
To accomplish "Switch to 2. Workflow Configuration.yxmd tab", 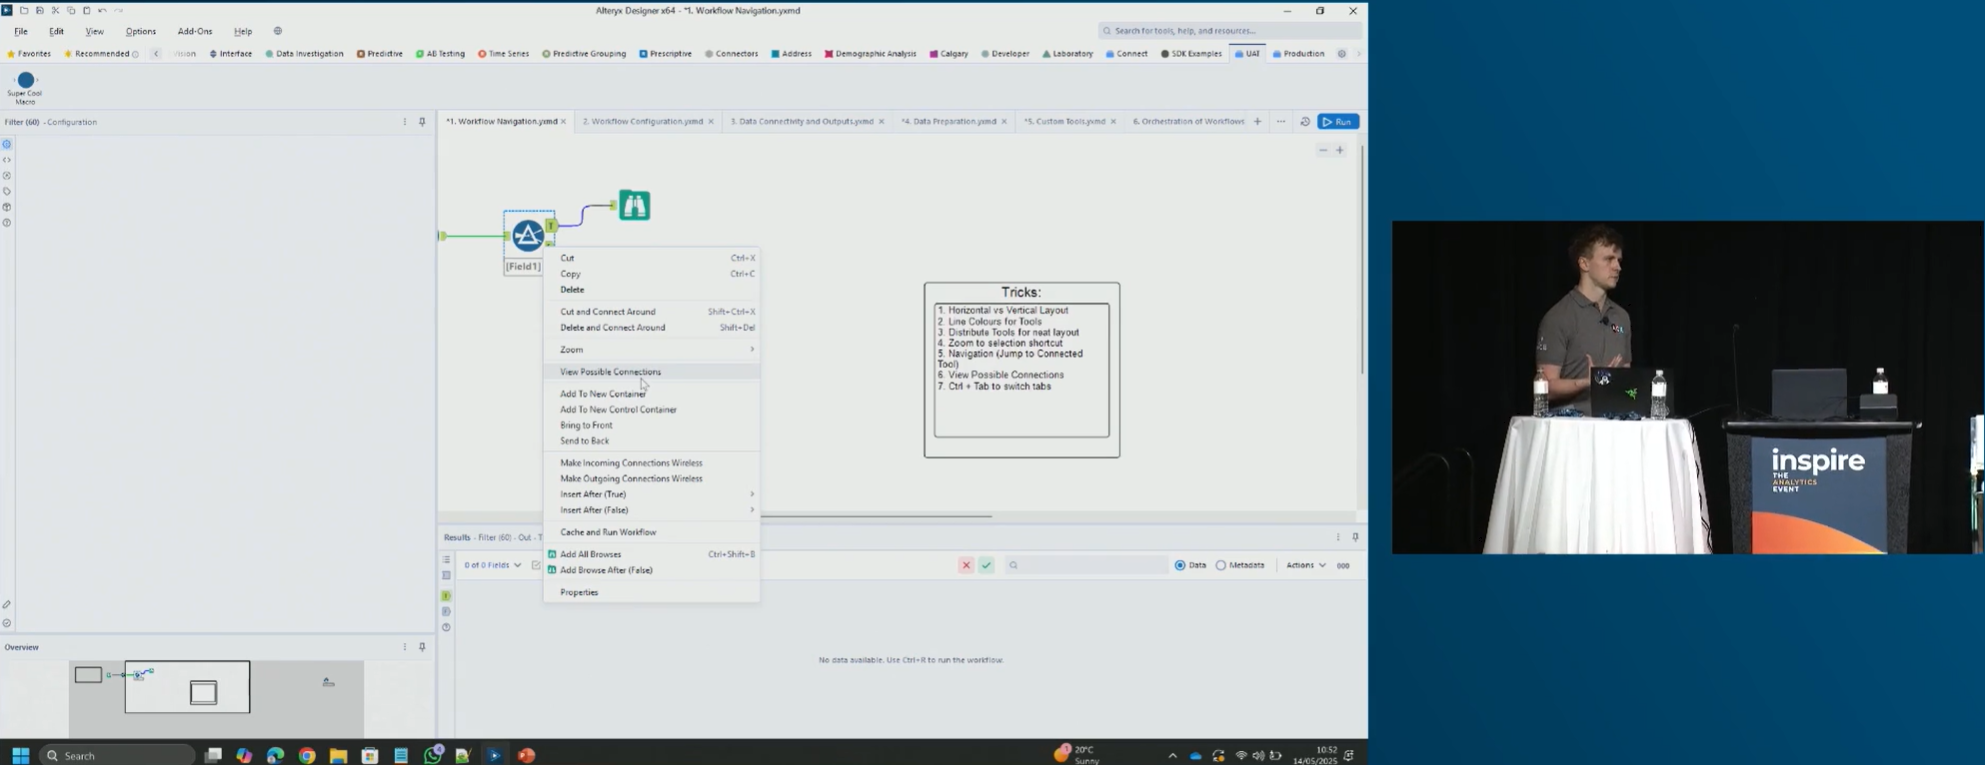I will tap(642, 122).
